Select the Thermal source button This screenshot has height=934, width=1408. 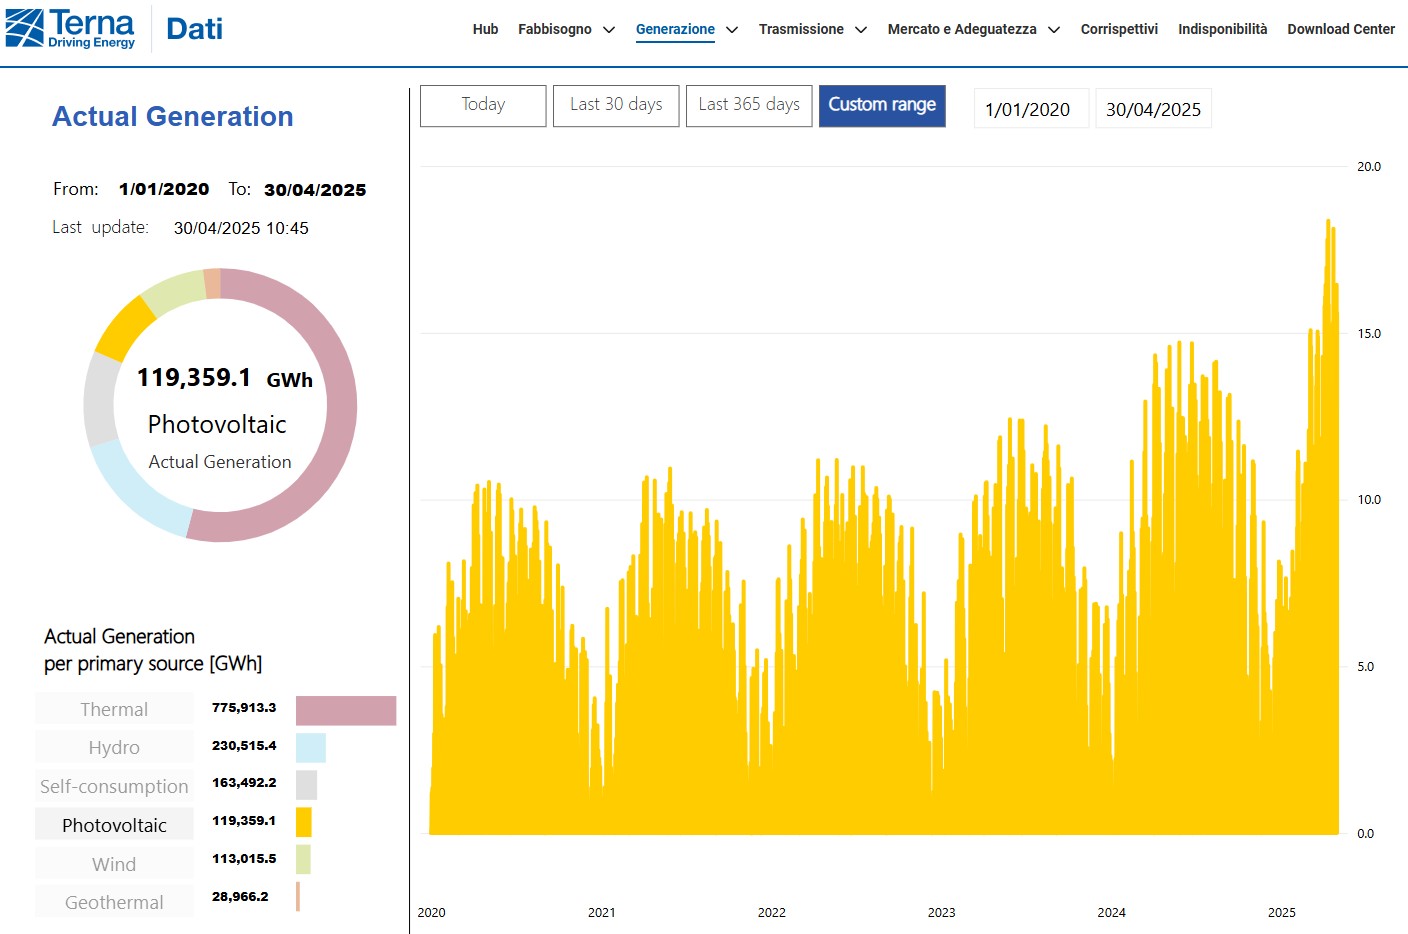[114, 709]
